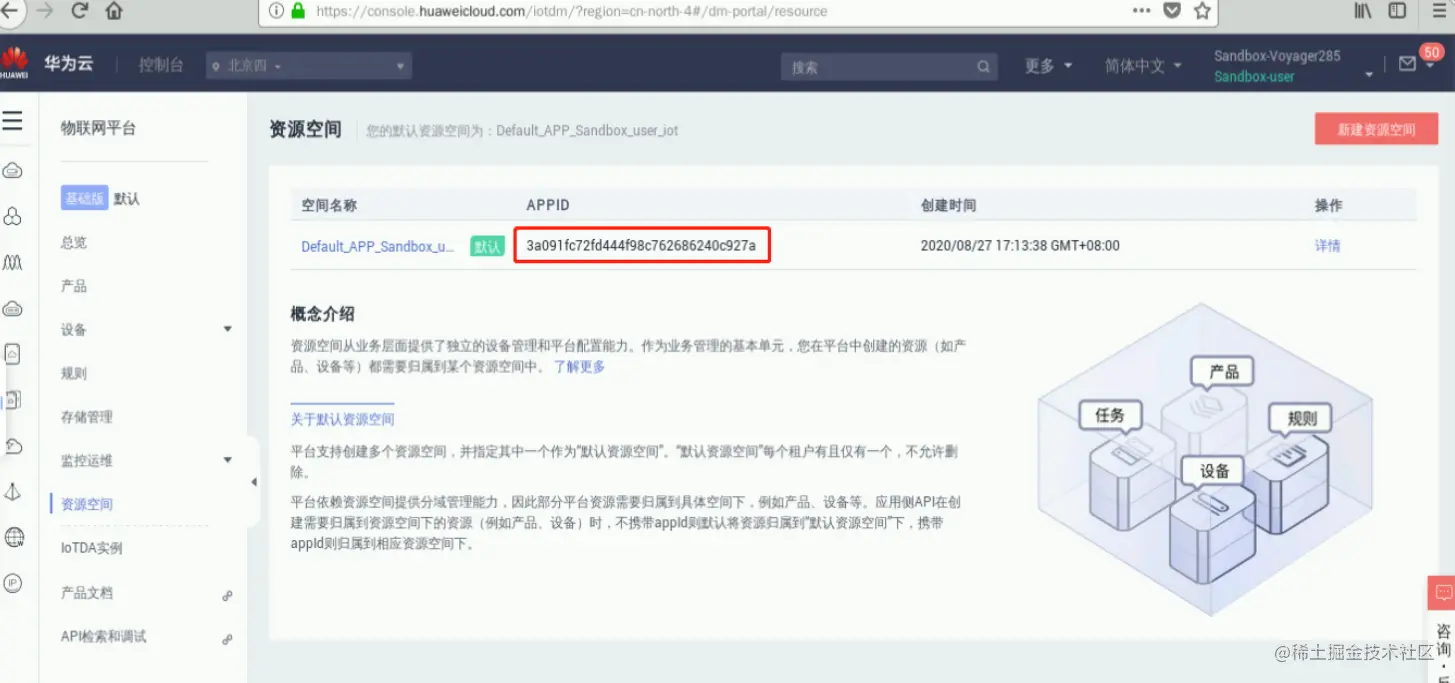Expand the 更多 dropdown menu
1455x683 pixels.
coord(1049,65)
